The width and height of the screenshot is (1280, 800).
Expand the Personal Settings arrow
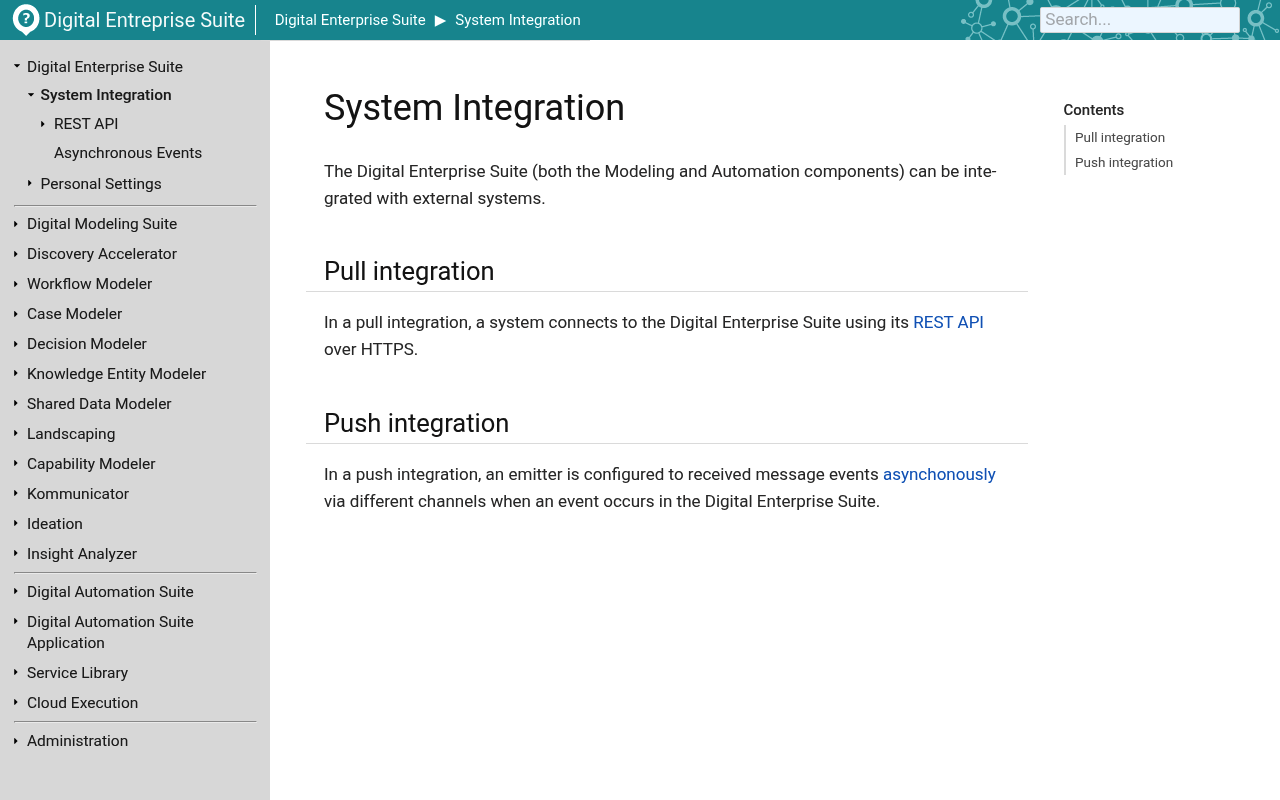point(30,183)
